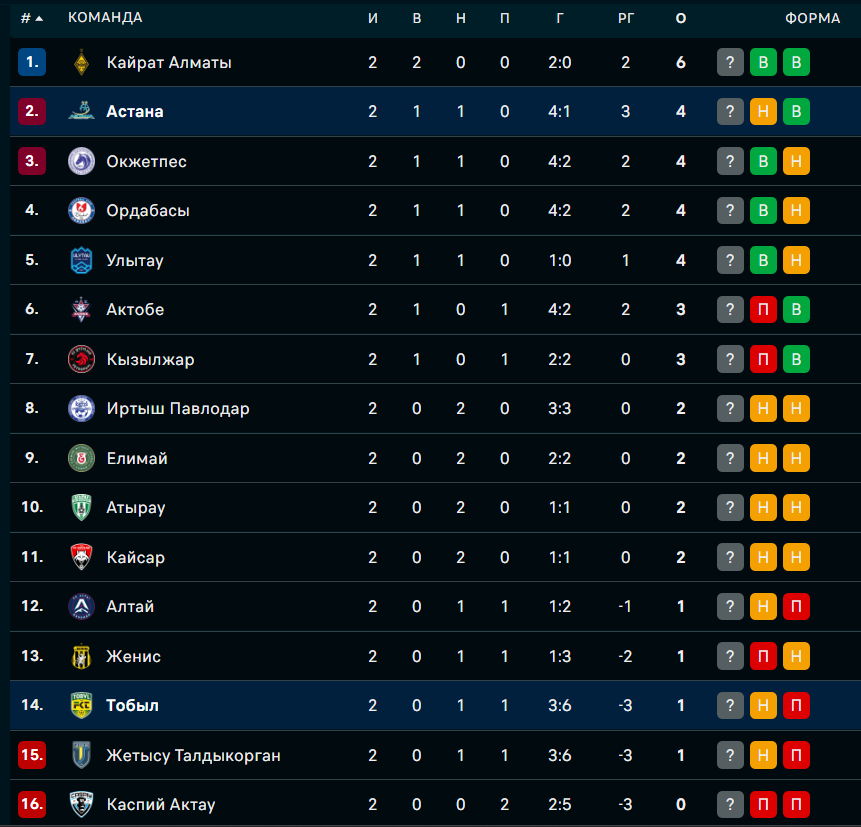Viewport: 861px width, 827px height.
Task: Click the КОМАНДА column header
Action: click(x=105, y=18)
